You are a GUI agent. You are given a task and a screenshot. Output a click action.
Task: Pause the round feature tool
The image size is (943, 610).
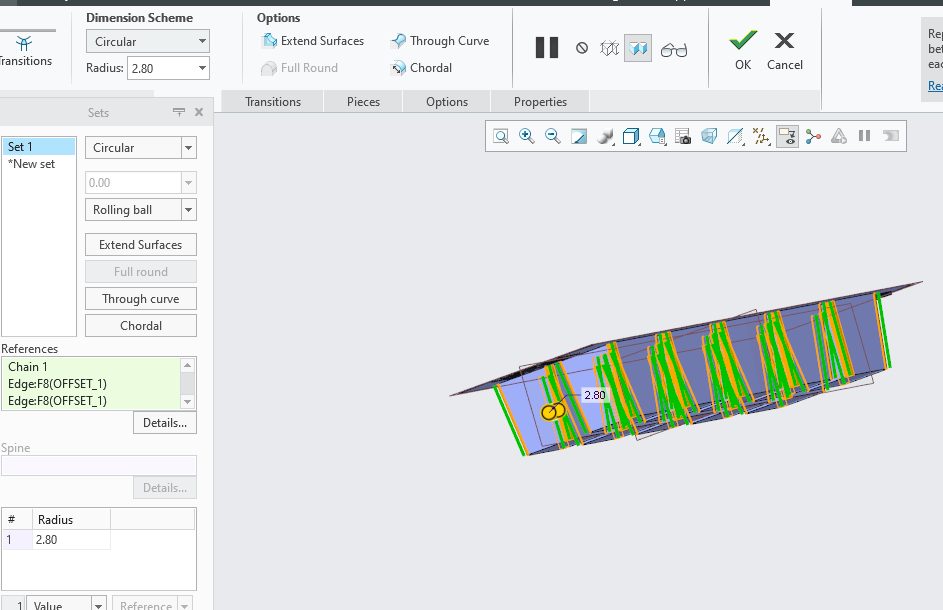tap(547, 48)
